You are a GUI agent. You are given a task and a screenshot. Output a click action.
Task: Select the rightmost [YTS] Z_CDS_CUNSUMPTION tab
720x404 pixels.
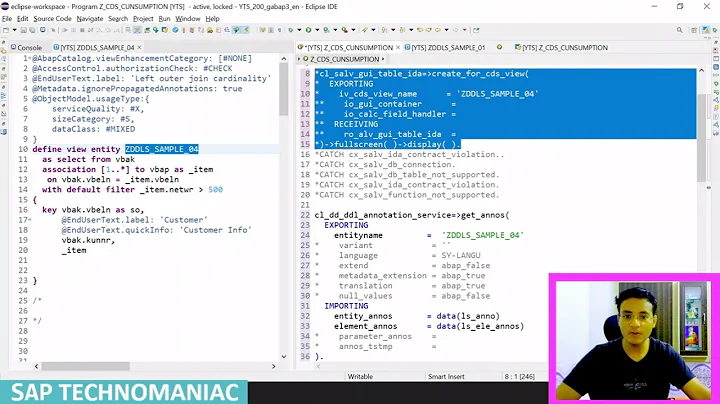(x=561, y=47)
